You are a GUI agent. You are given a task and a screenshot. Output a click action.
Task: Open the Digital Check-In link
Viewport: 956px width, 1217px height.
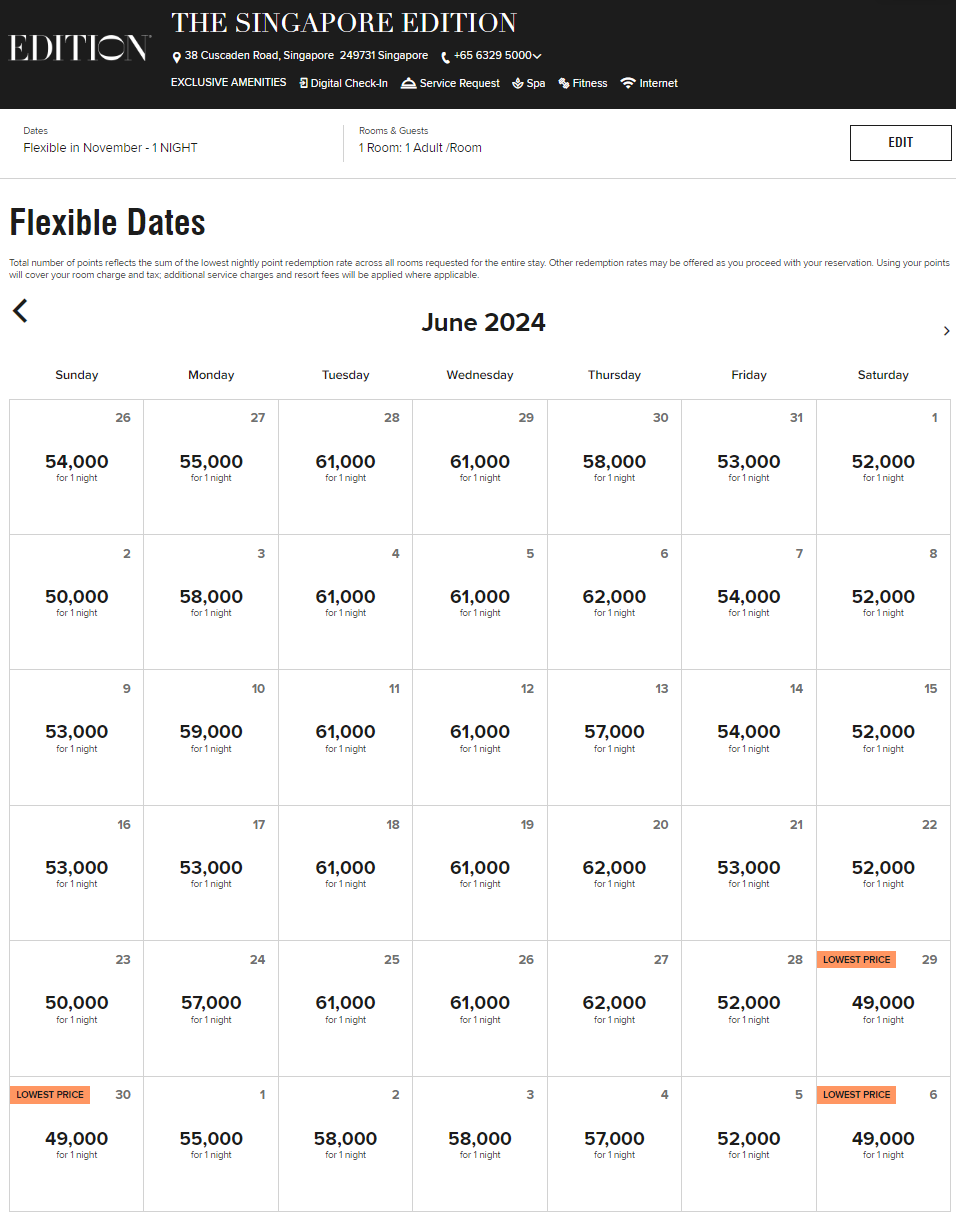[x=343, y=83]
